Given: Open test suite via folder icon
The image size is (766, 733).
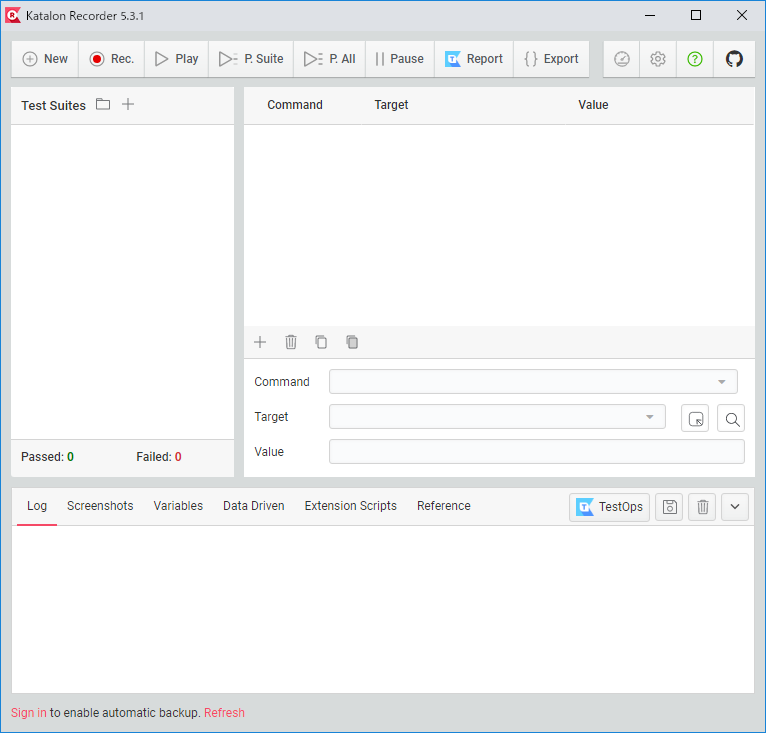Looking at the screenshot, I should 103,104.
